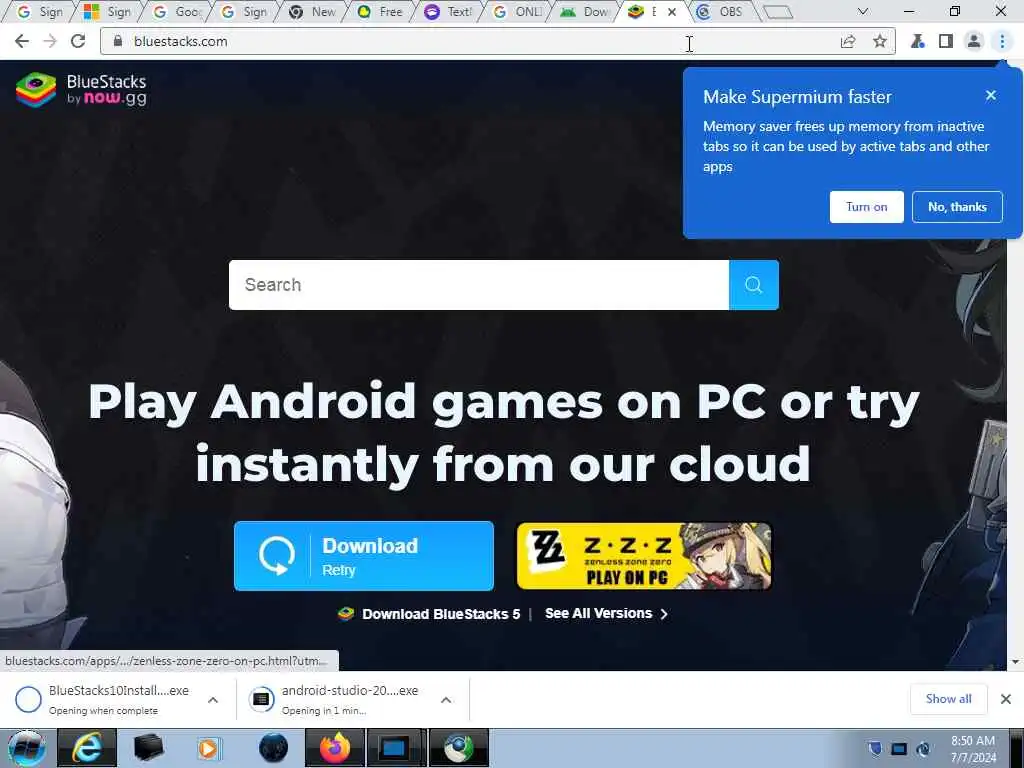Share this page using the share icon
Image resolution: width=1024 pixels, height=768 pixels.
pyautogui.click(x=848, y=42)
